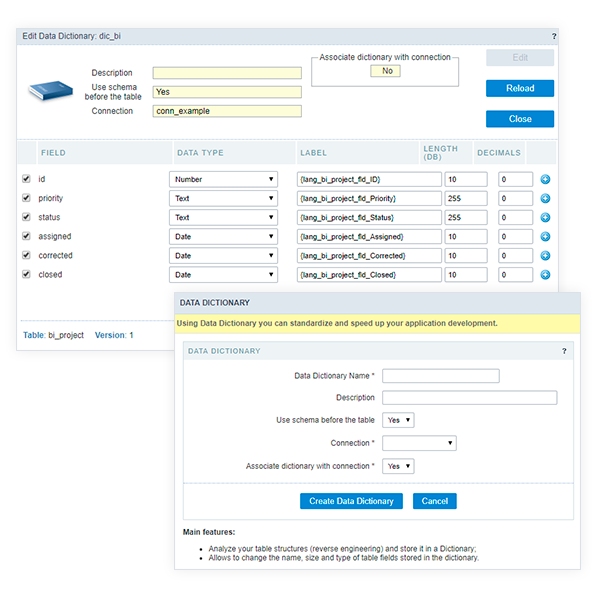Click the help icon in Data Dictionary panel

pyautogui.click(x=564, y=351)
